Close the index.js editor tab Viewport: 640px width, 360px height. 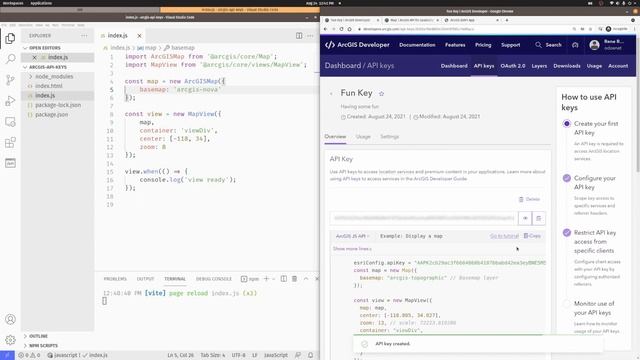tap(139, 36)
